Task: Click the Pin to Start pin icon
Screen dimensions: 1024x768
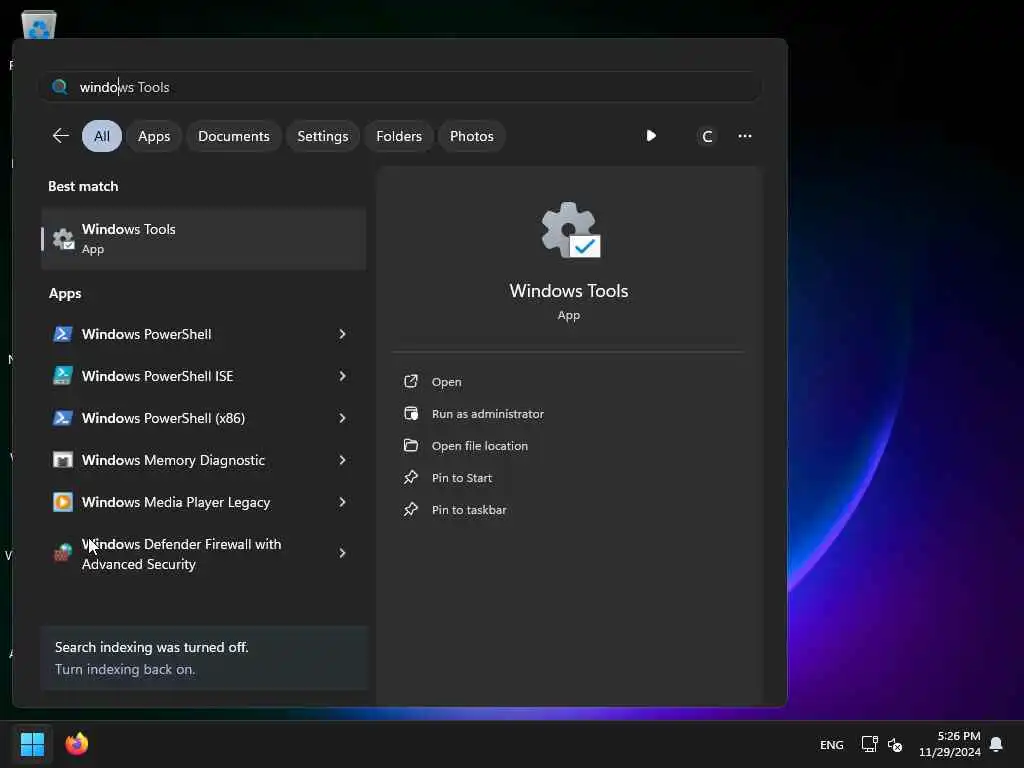Action: (x=411, y=477)
